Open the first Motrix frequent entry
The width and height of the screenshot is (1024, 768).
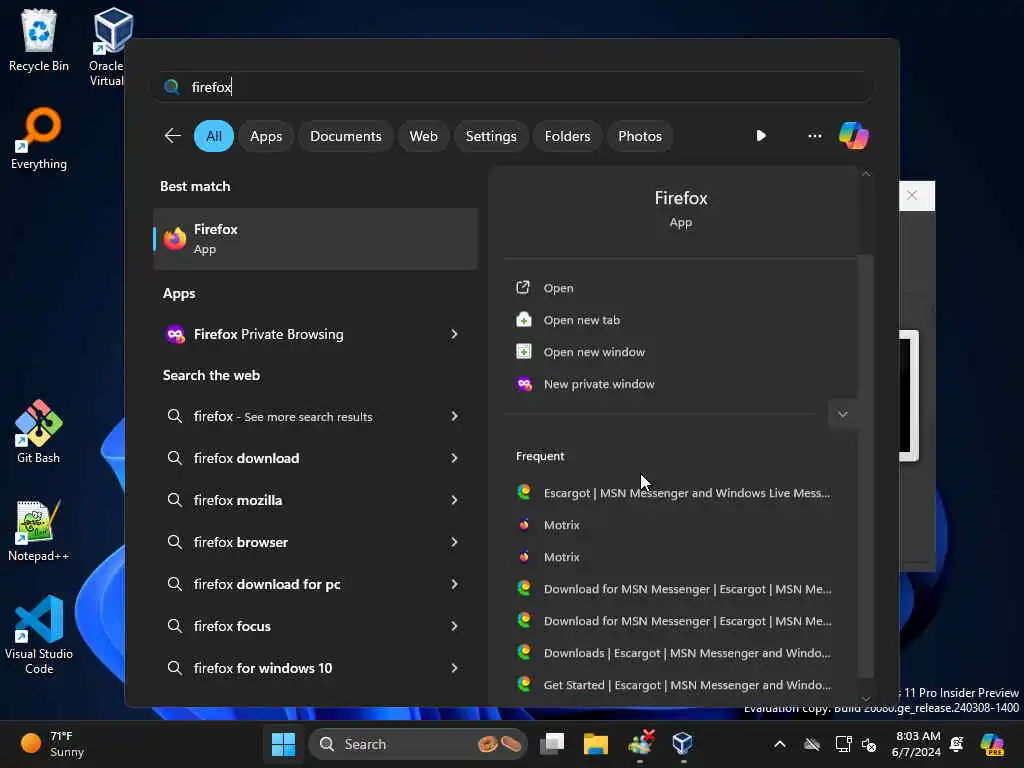tap(549, 525)
